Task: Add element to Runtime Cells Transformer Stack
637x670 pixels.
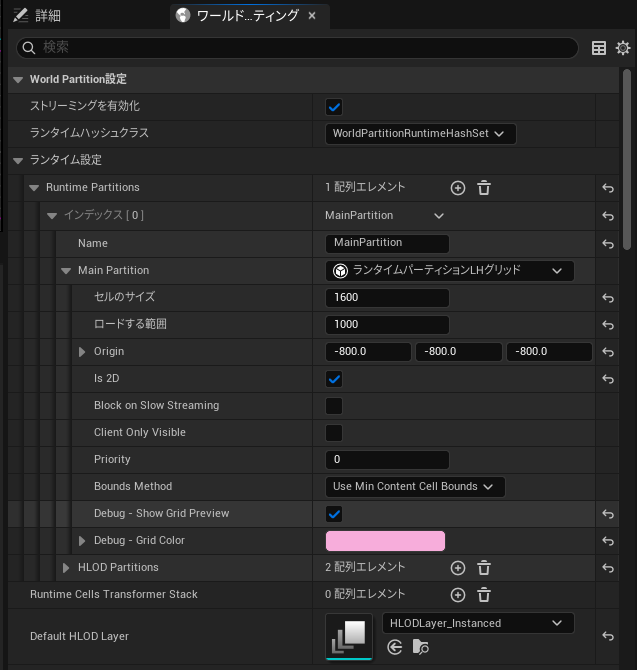Action: coord(458,595)
